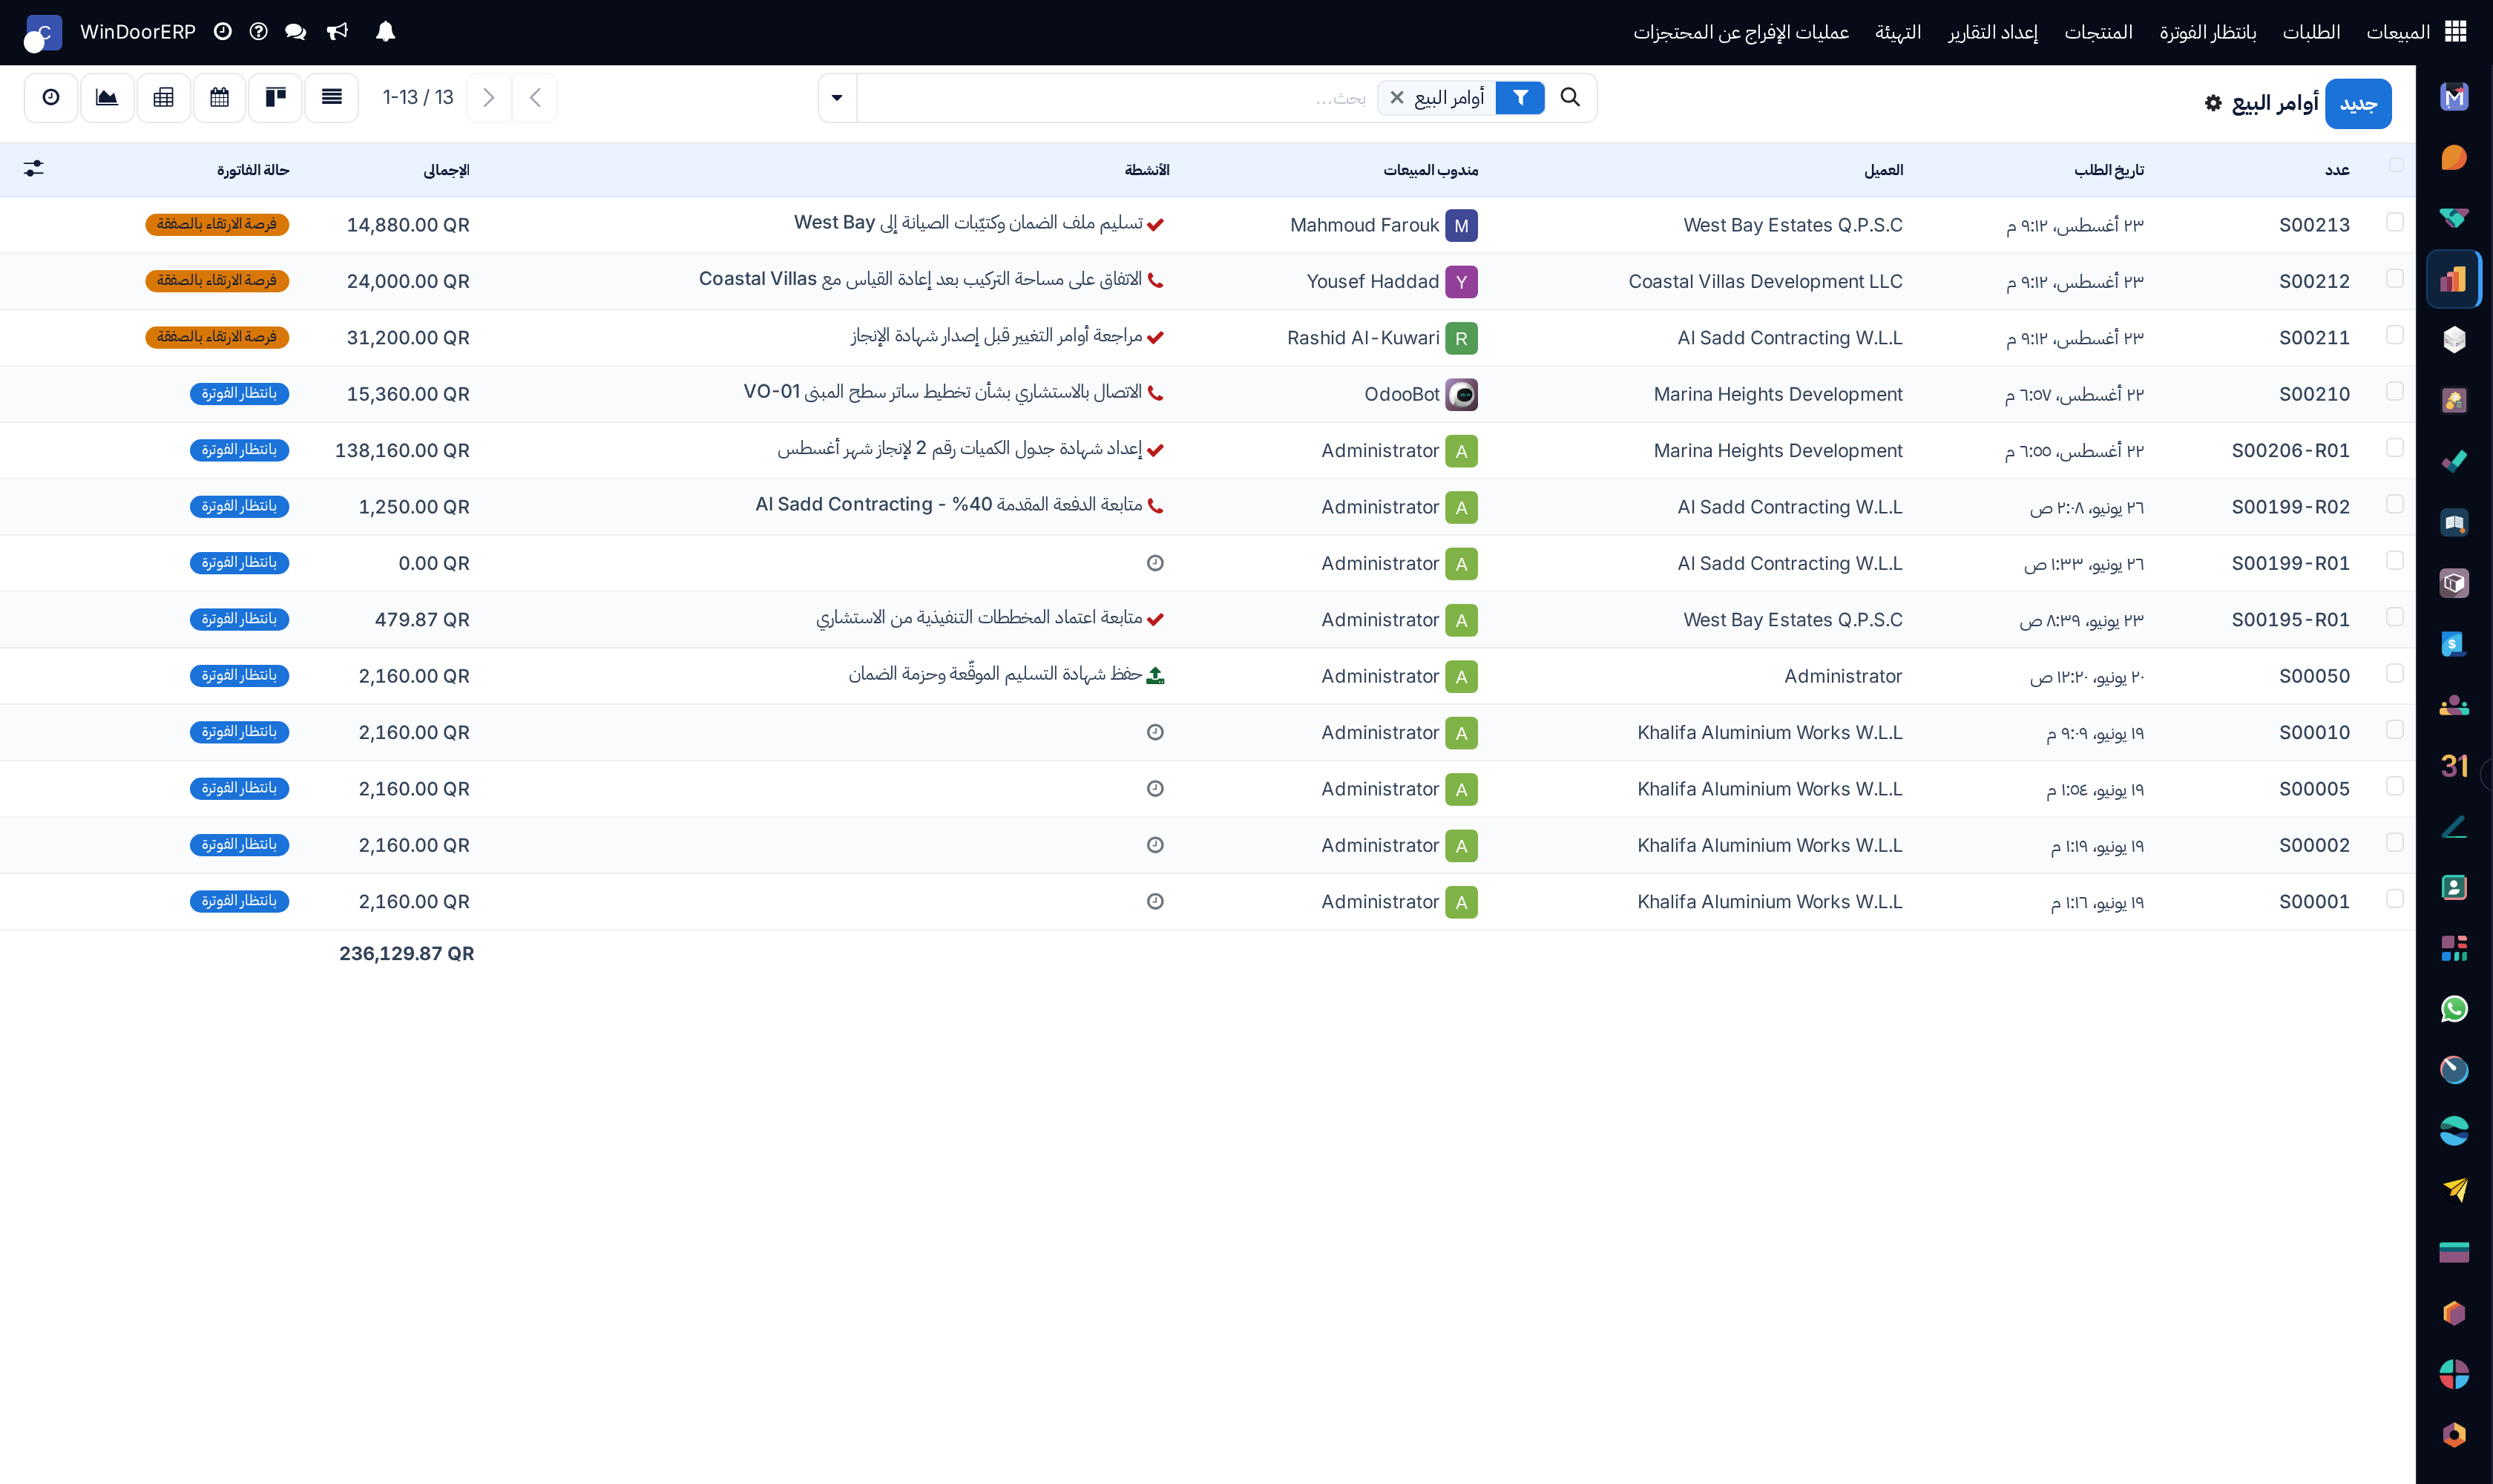Tick the checkbox for order S00213
This screenshot has width=2493, height=1484.
pyautogui.click(x=2395, y=222)
